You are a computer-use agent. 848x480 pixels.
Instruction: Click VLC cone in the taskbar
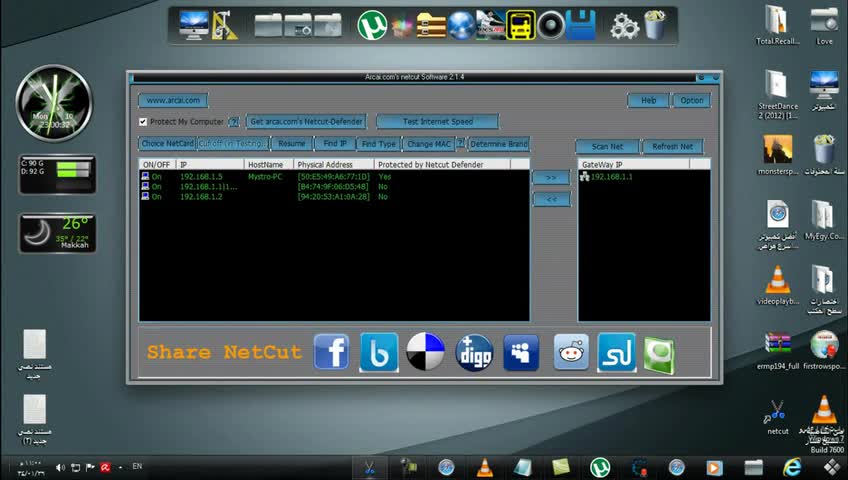[485, 467]
